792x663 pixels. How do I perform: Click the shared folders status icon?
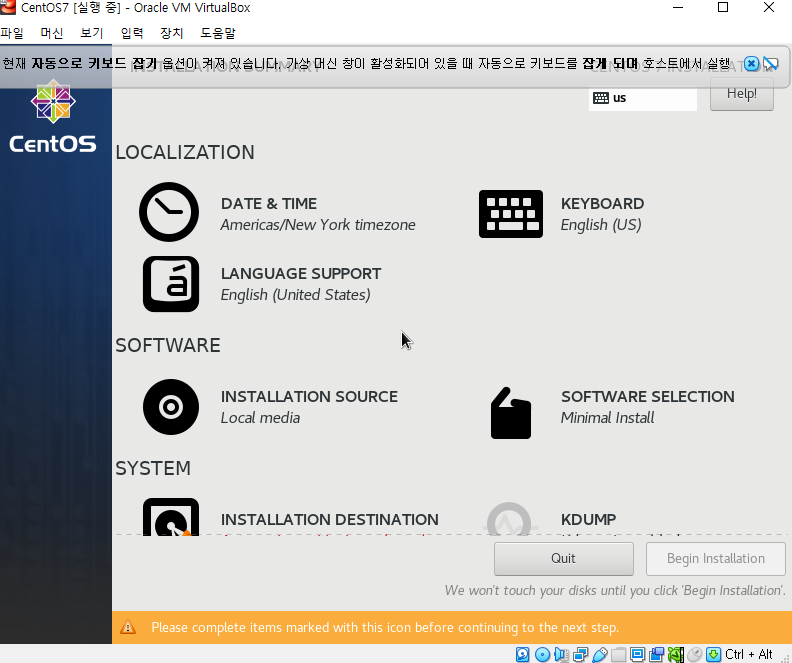pos(619,654)
